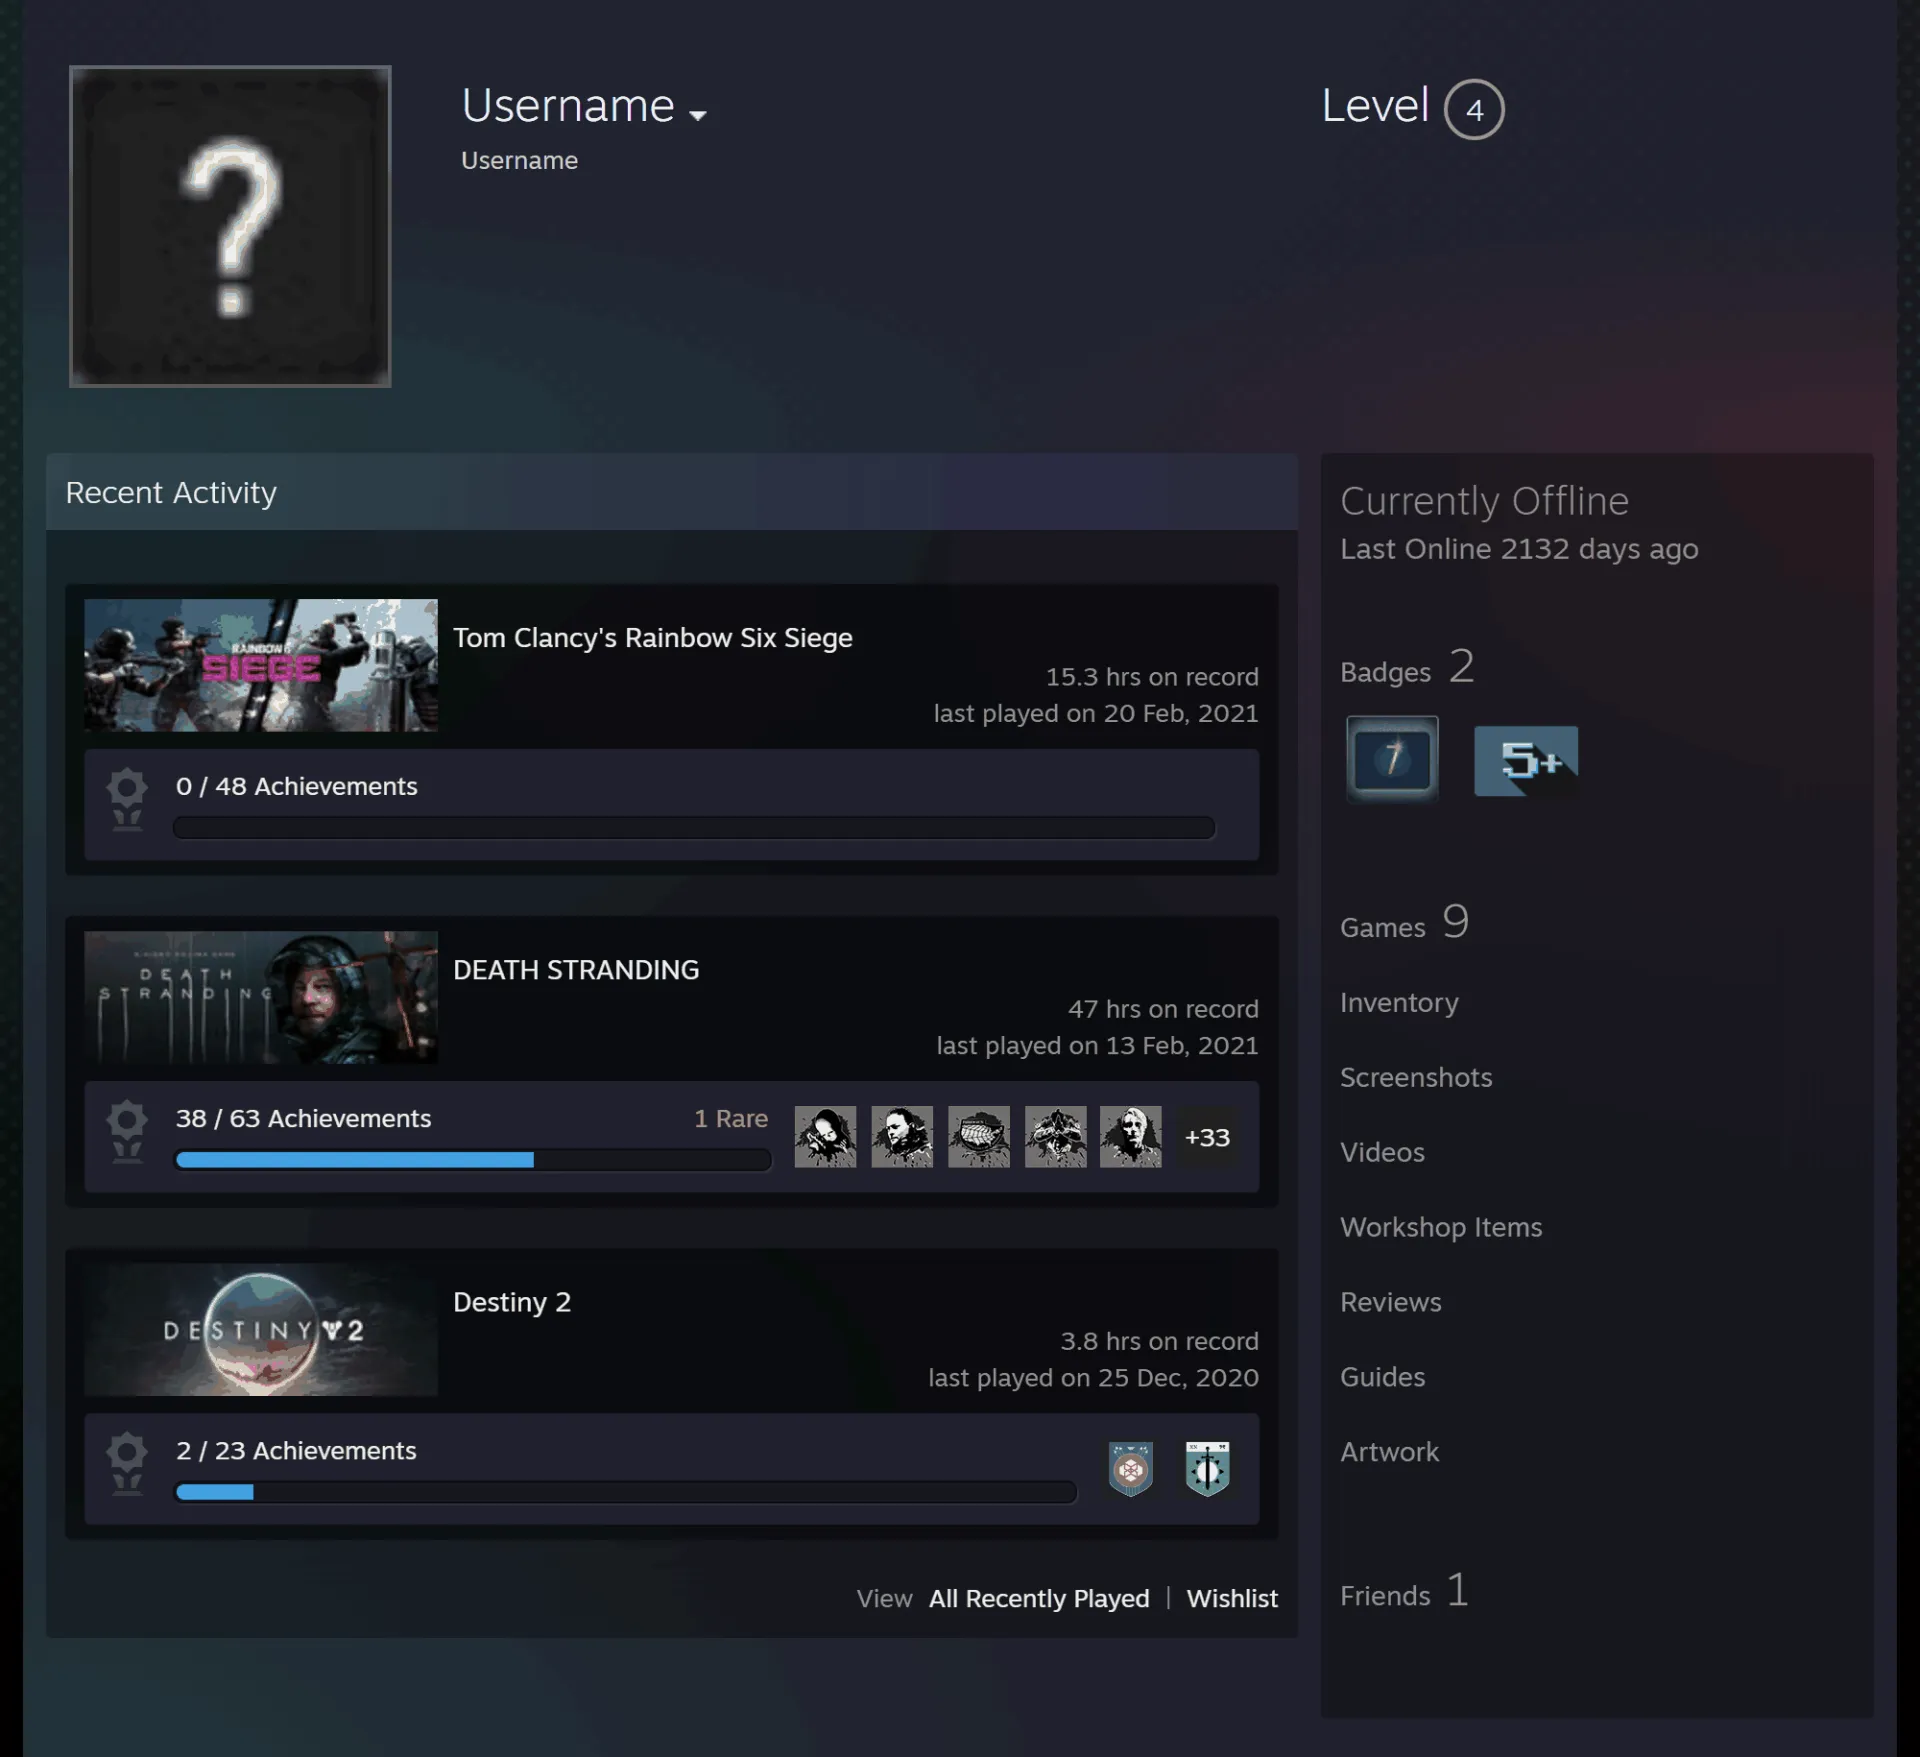
Task: Open the Inventory link
Action: [x=1399, y=1003]
